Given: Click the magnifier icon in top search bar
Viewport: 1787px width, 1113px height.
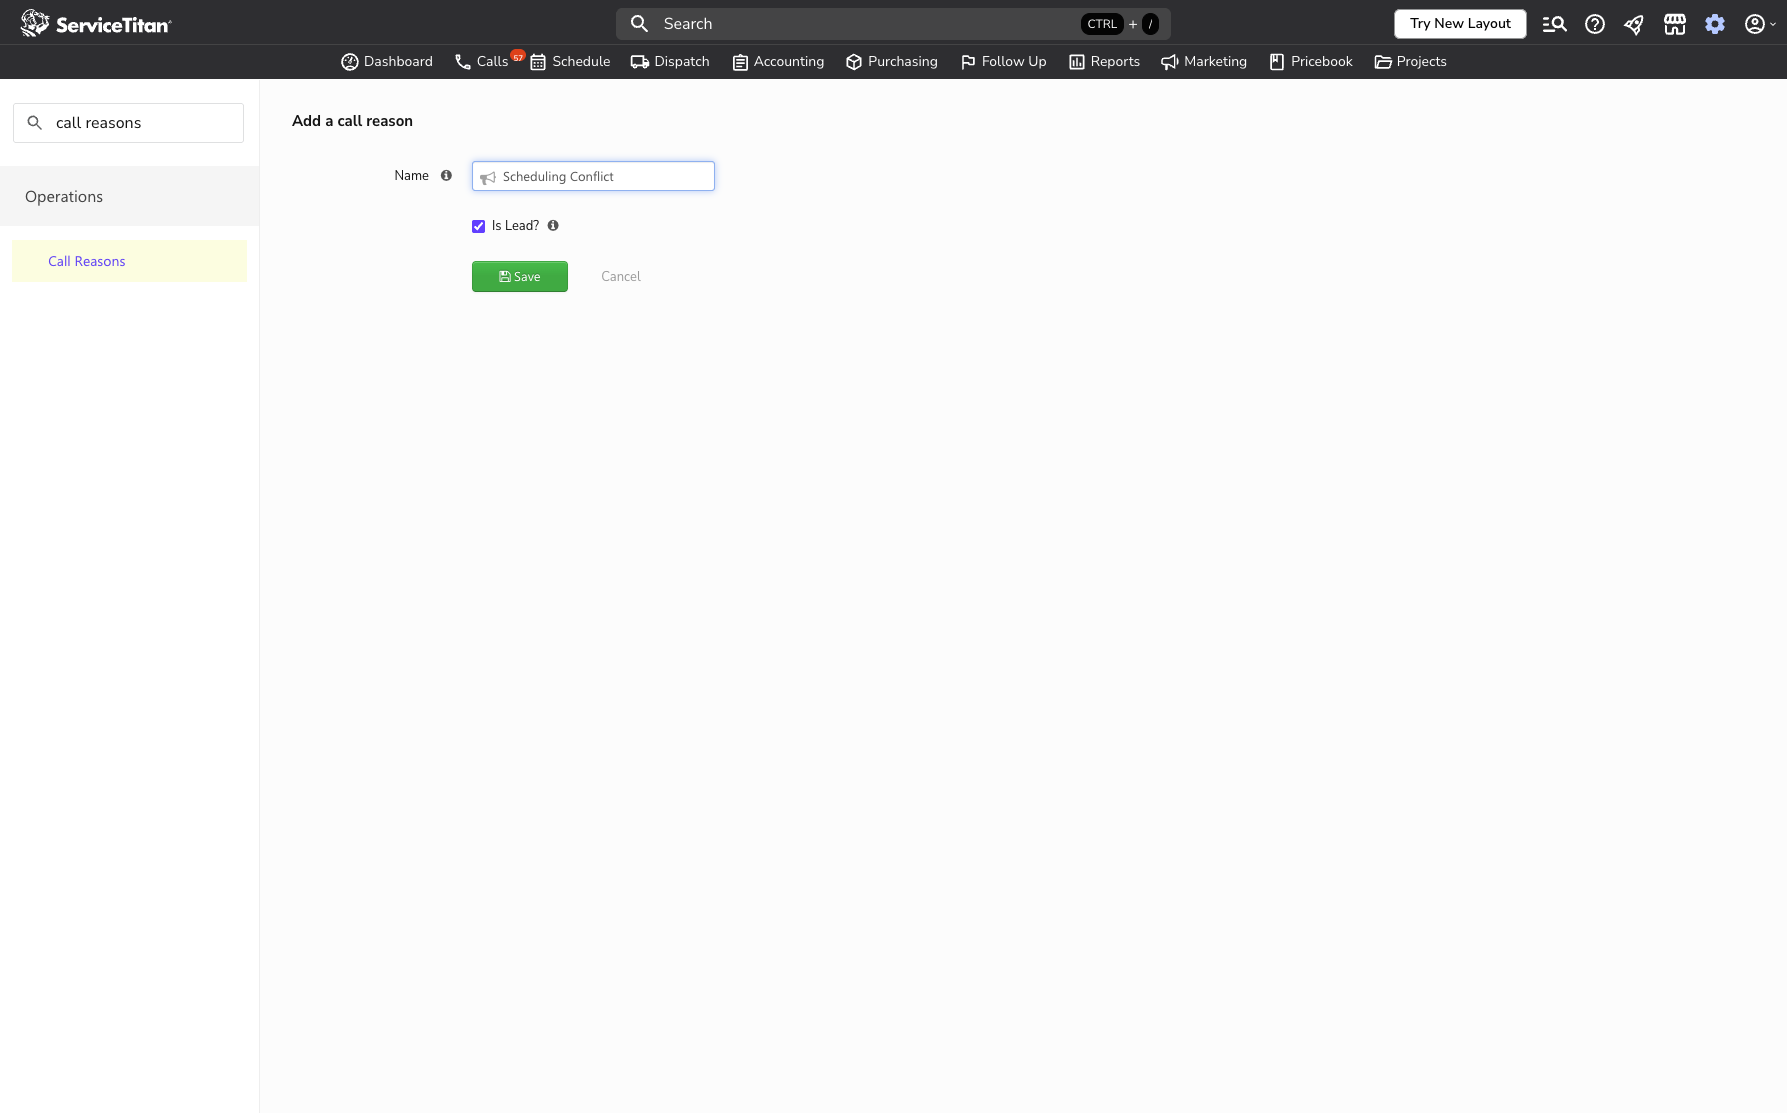Looking at the screenshot, I should 640,24.
